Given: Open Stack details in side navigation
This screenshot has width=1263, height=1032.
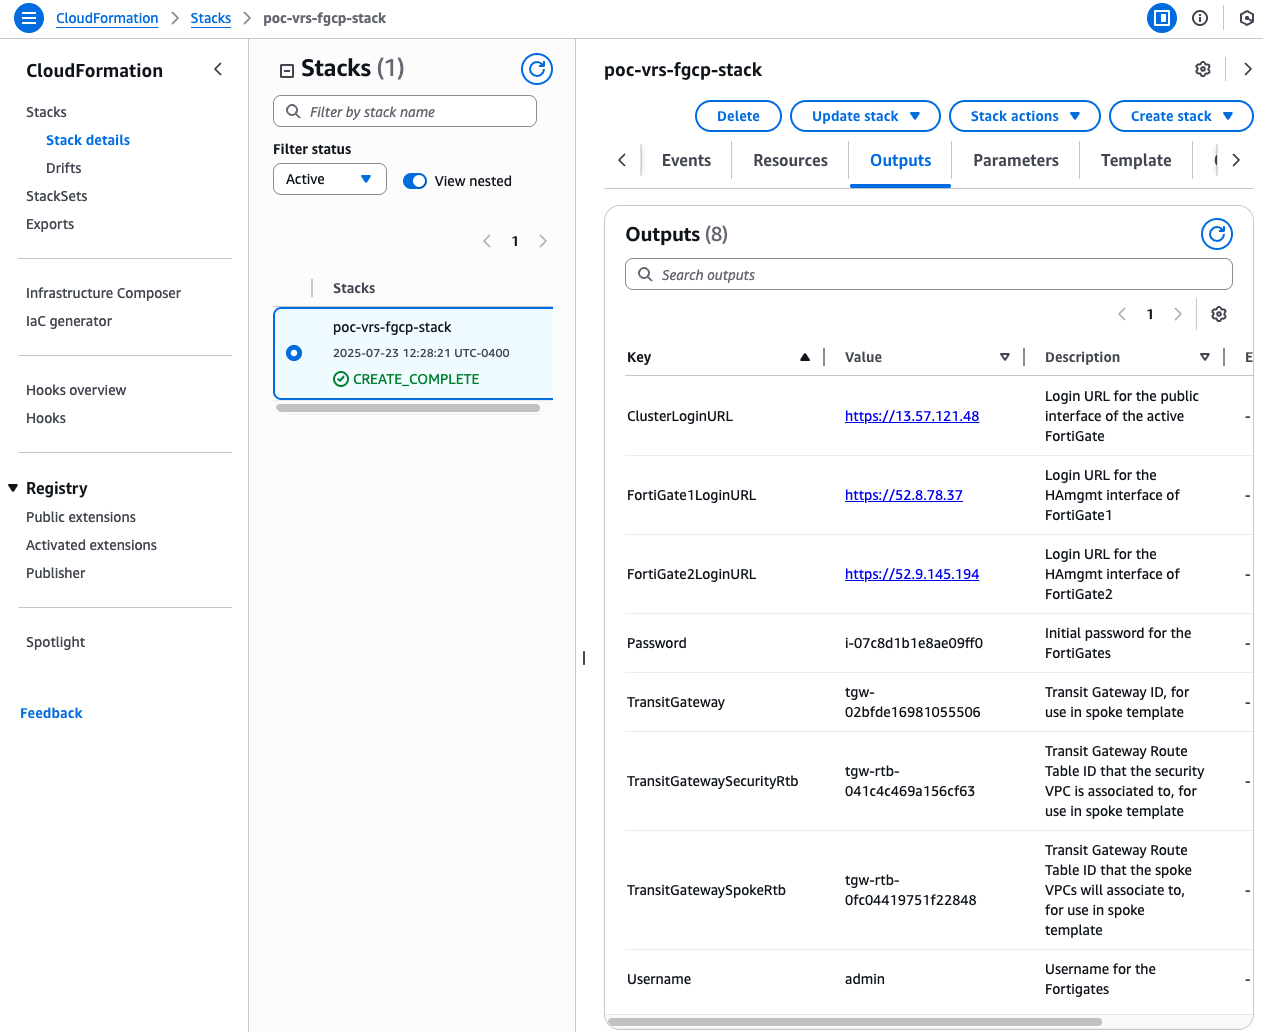Looking at the screenshot, I should [88, 140].
